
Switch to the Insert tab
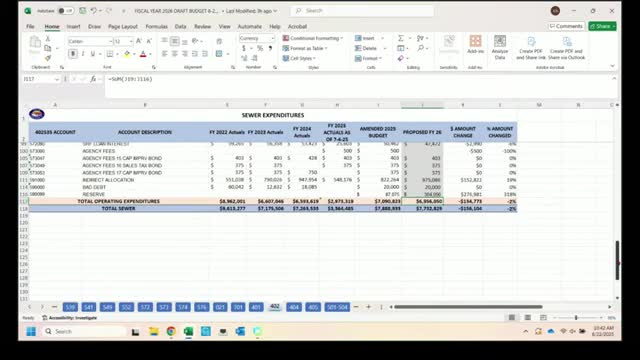click(x=73, y=27)
